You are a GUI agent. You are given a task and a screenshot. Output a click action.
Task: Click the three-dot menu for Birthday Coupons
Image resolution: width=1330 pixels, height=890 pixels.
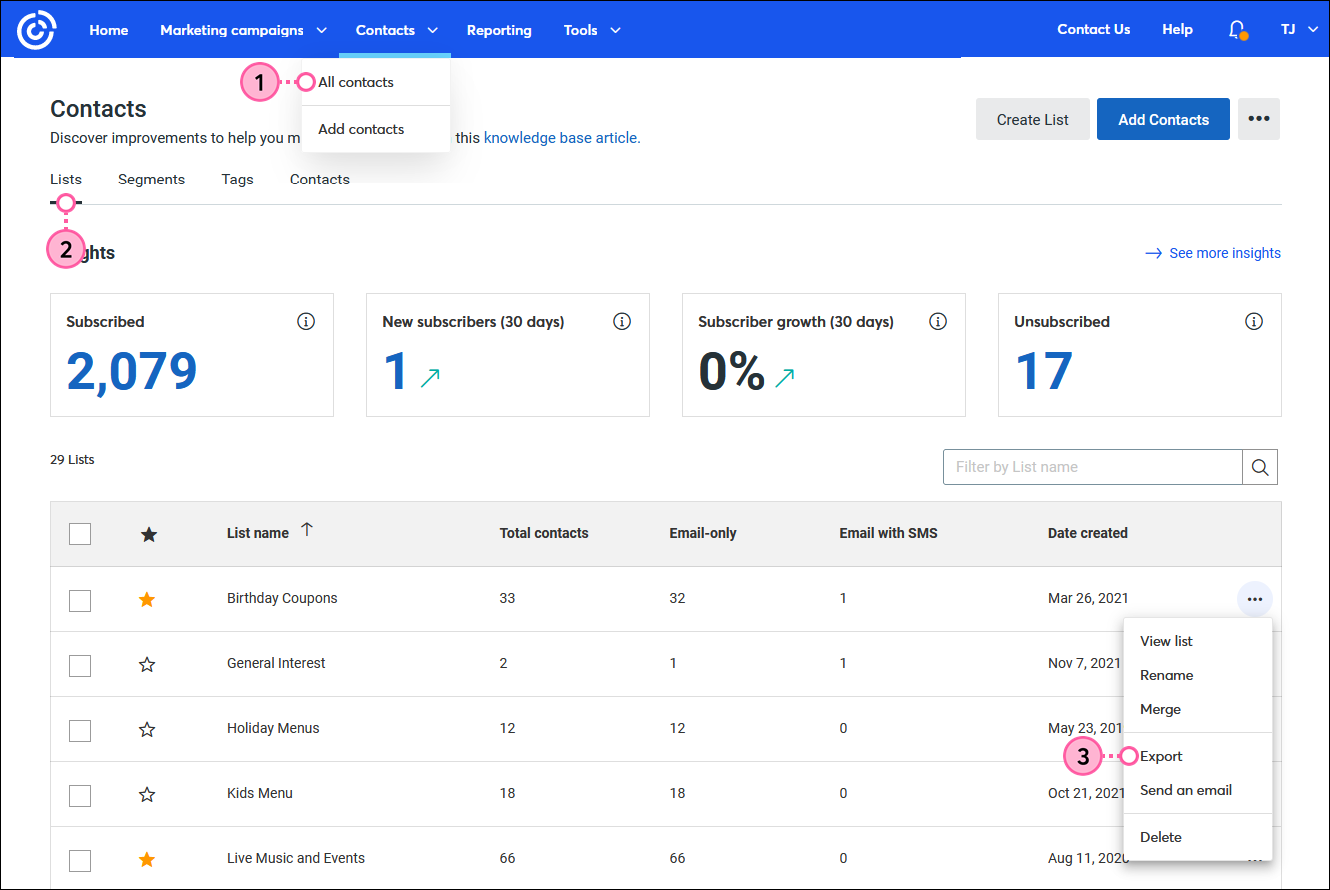pos(1255,599)
